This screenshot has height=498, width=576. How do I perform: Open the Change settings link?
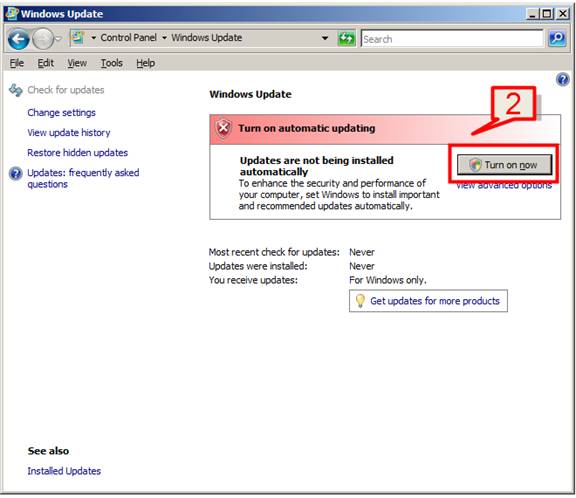coord(61,112)
